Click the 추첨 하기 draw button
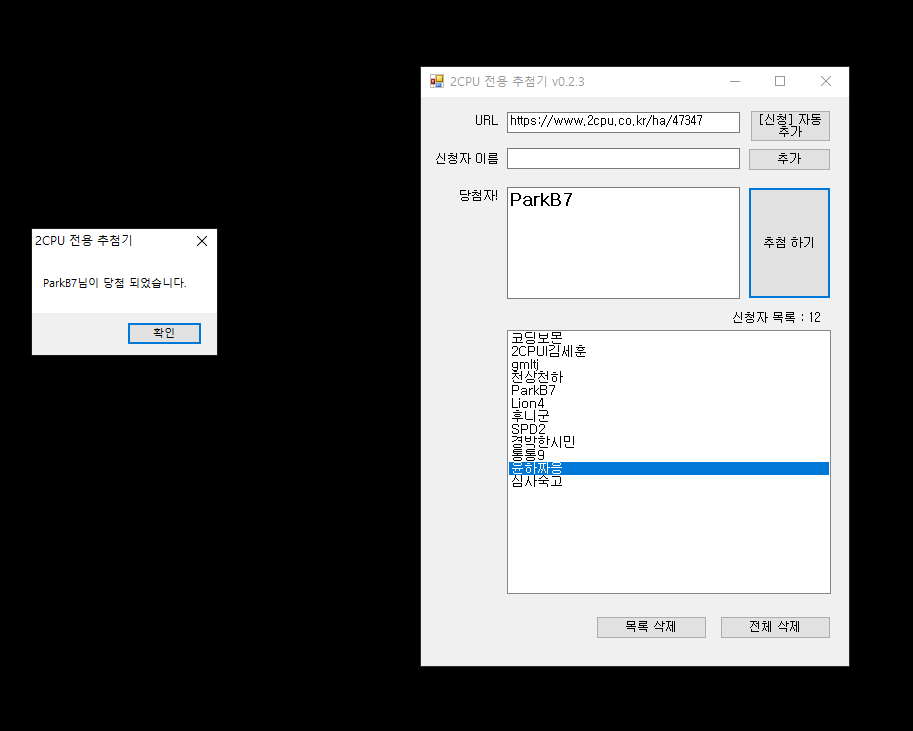Viewport: 913px width, 731px height. (x=789, y=242)
